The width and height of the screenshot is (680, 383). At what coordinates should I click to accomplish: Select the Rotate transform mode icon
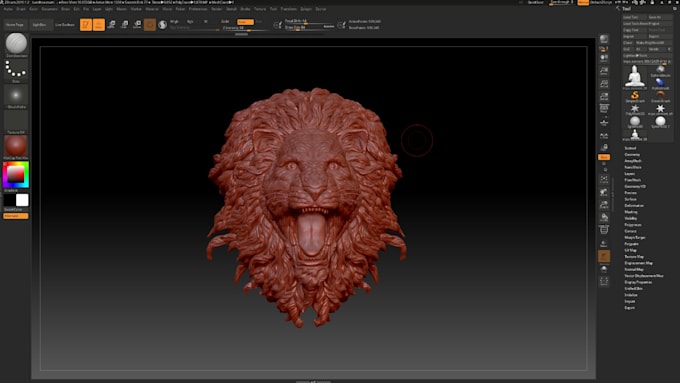point(137,25)
